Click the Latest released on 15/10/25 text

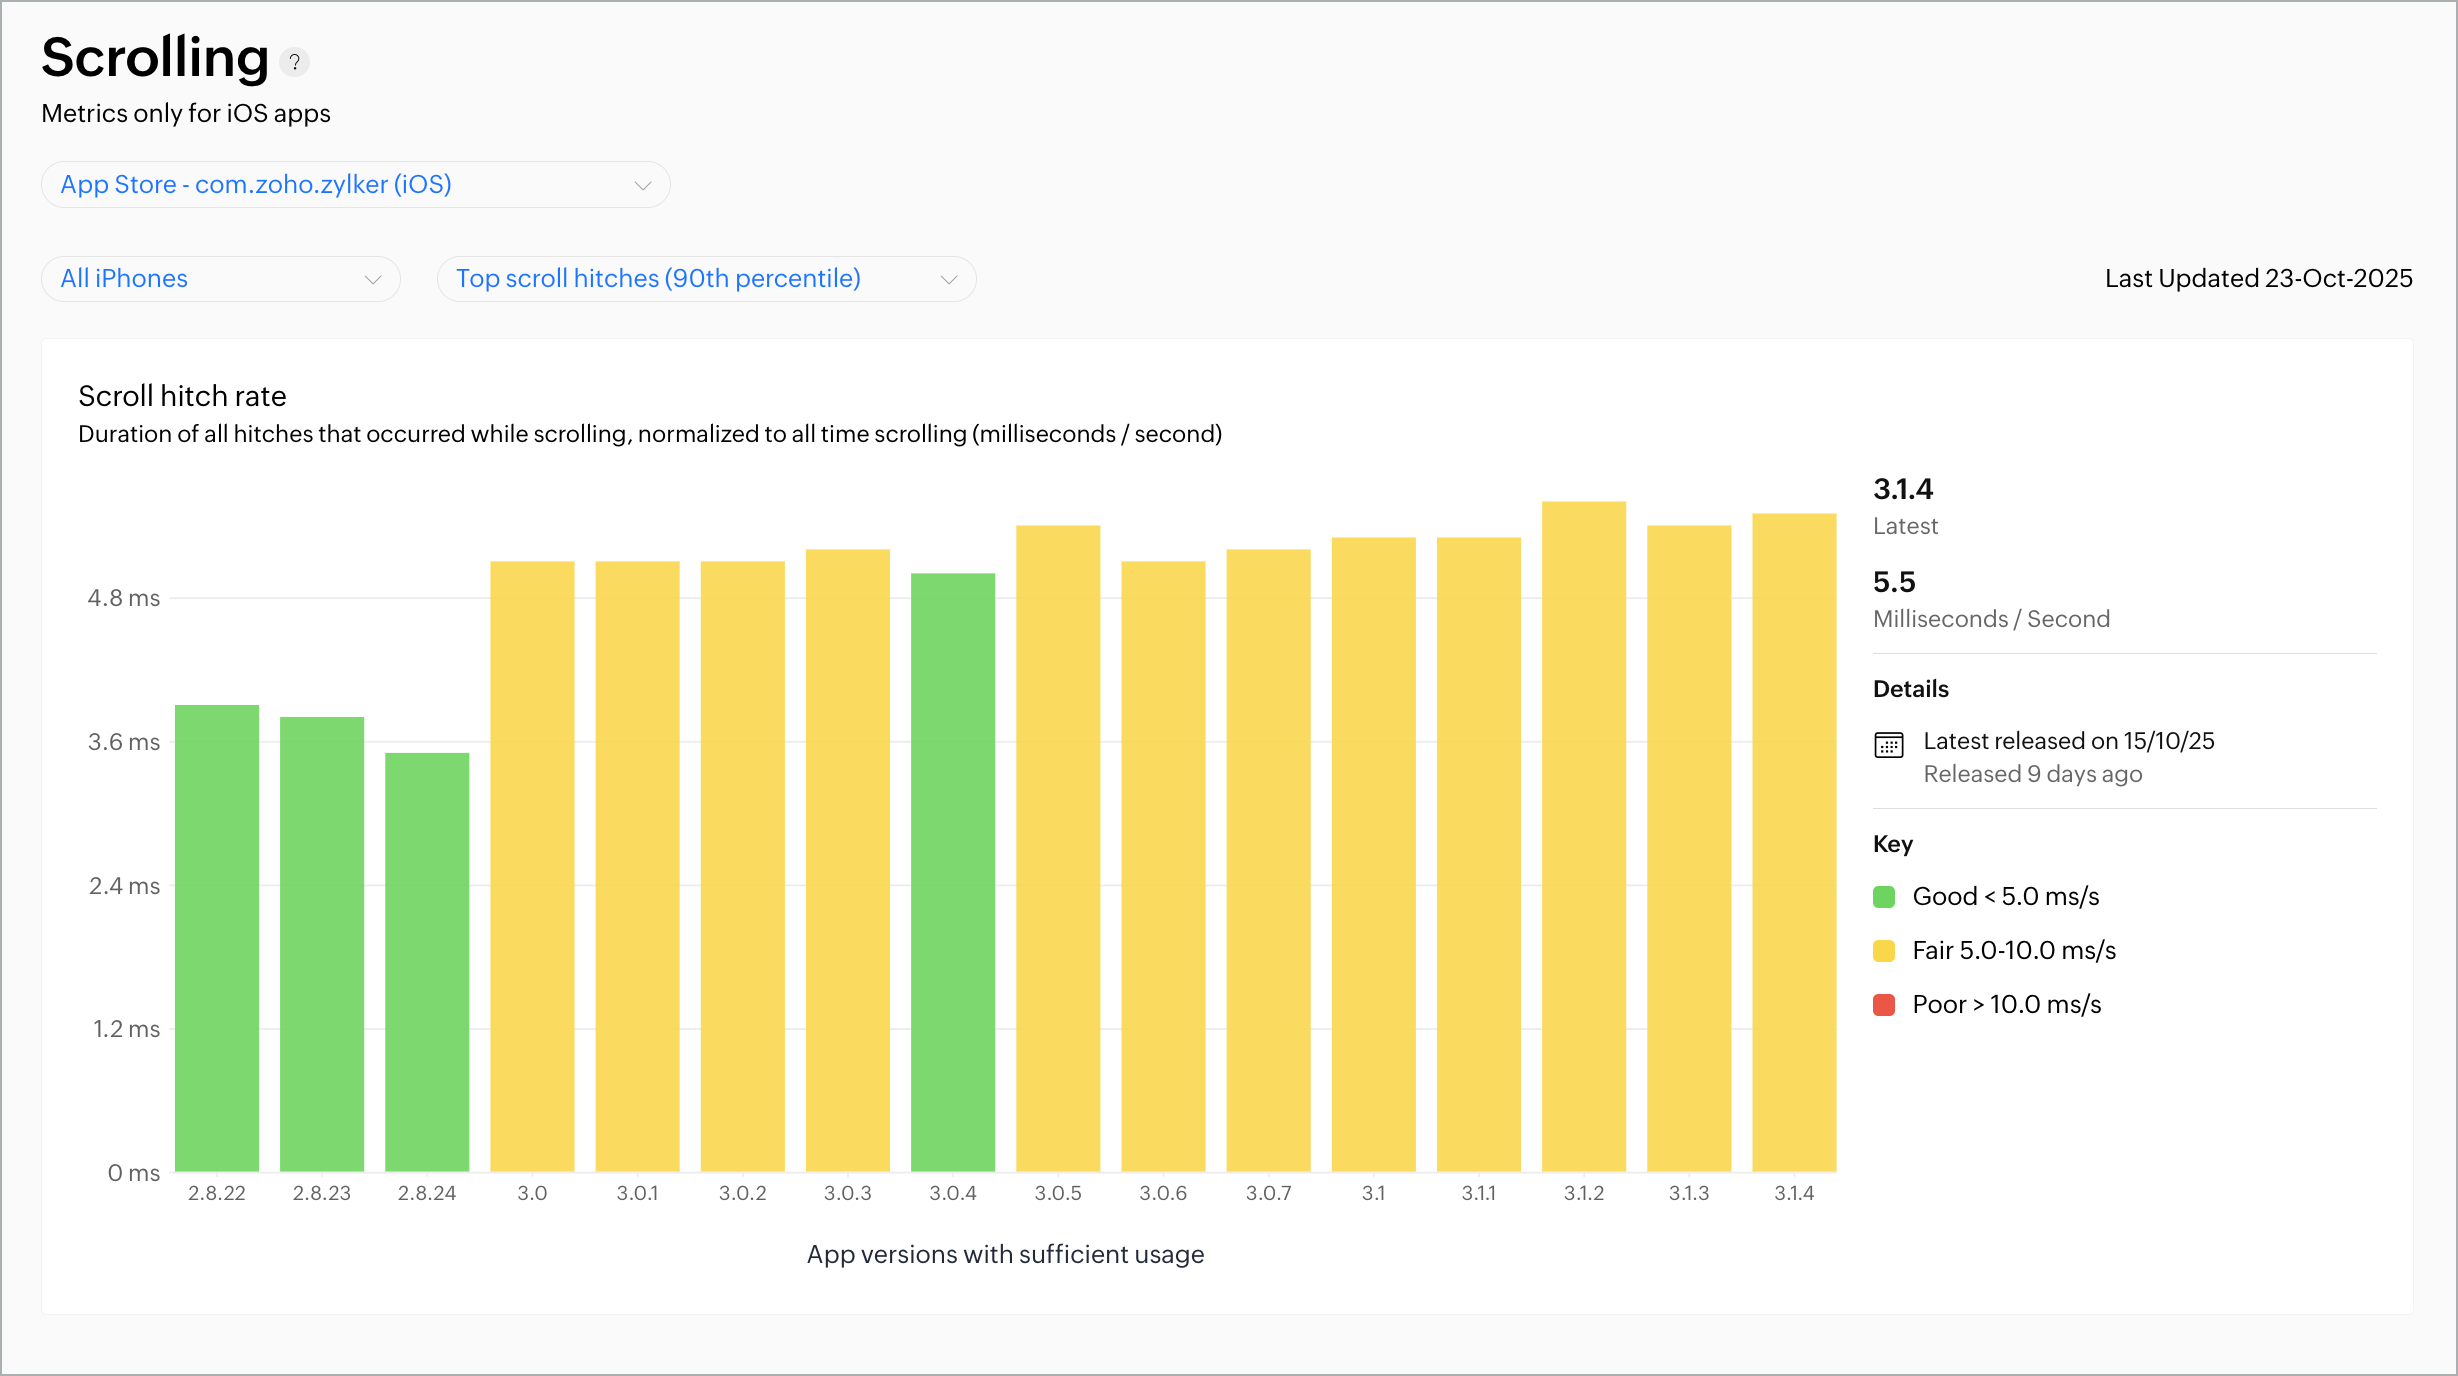pyautogui.click(x=2068, y=741)
